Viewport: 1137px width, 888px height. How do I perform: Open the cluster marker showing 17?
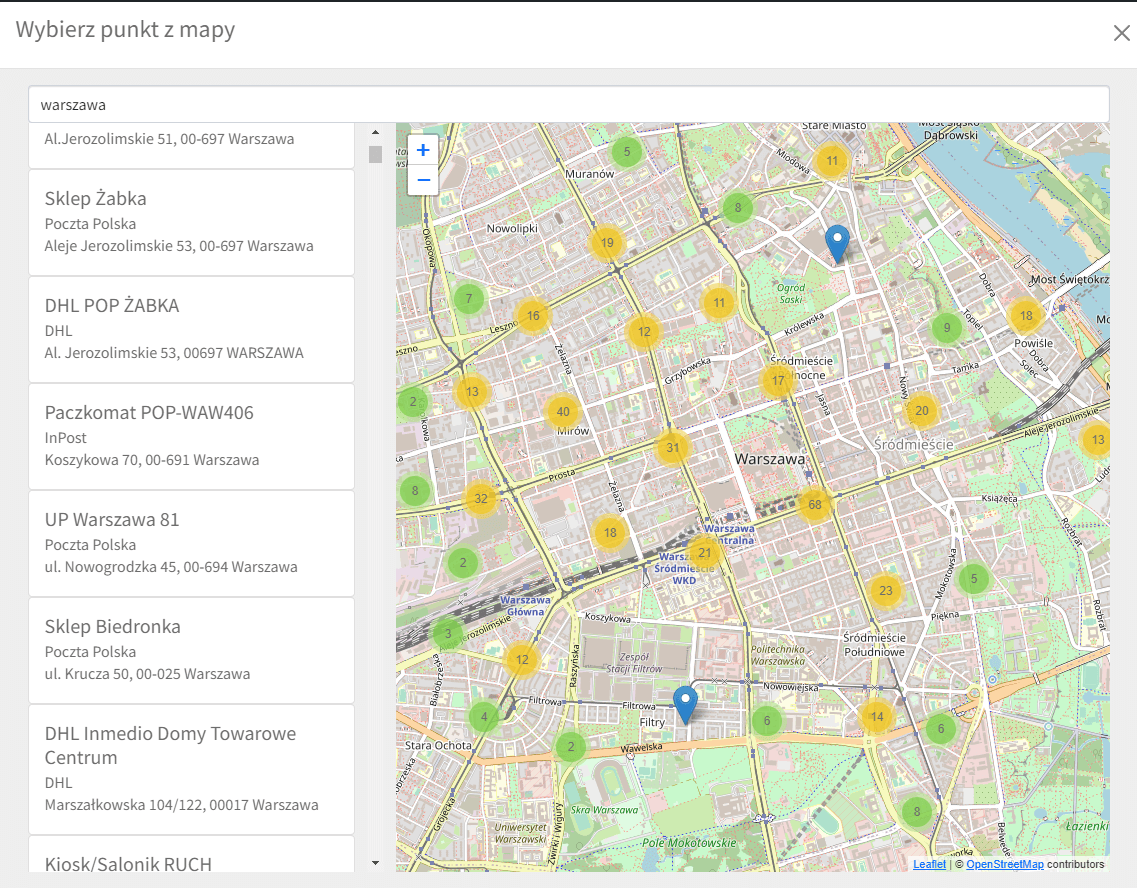coord(778,380)
